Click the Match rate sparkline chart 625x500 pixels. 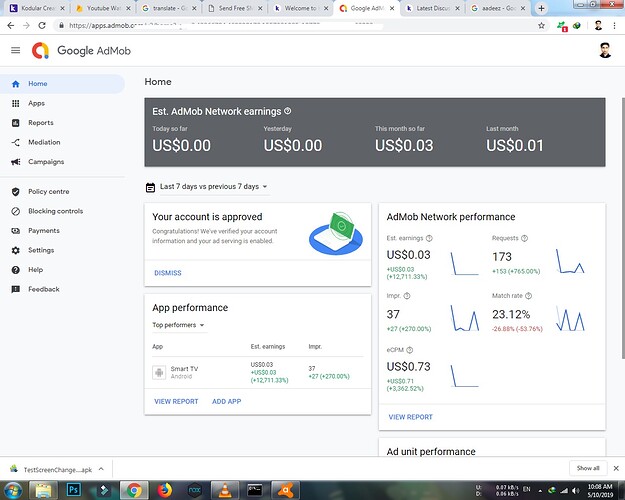[570, 318]
